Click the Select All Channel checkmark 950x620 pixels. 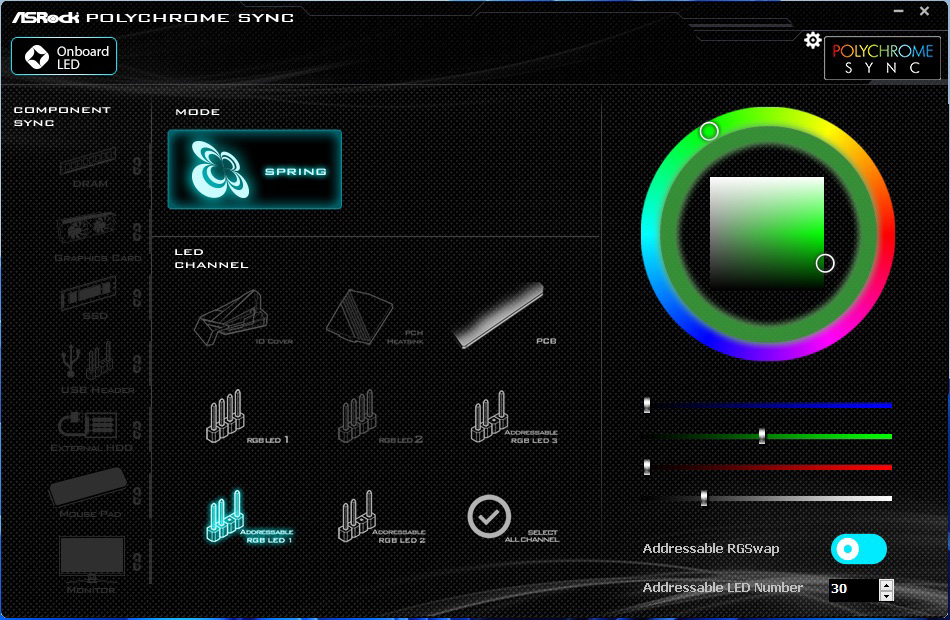489,516
